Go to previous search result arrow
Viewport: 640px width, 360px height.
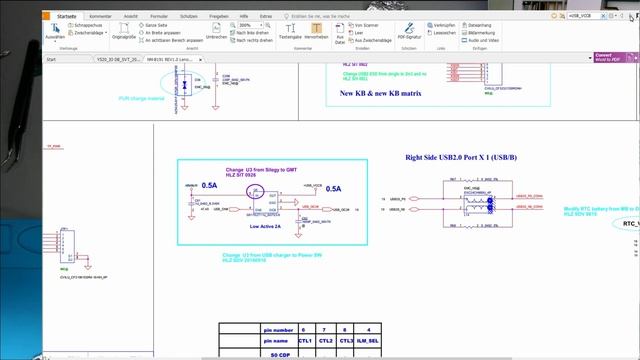pos(622,16)
